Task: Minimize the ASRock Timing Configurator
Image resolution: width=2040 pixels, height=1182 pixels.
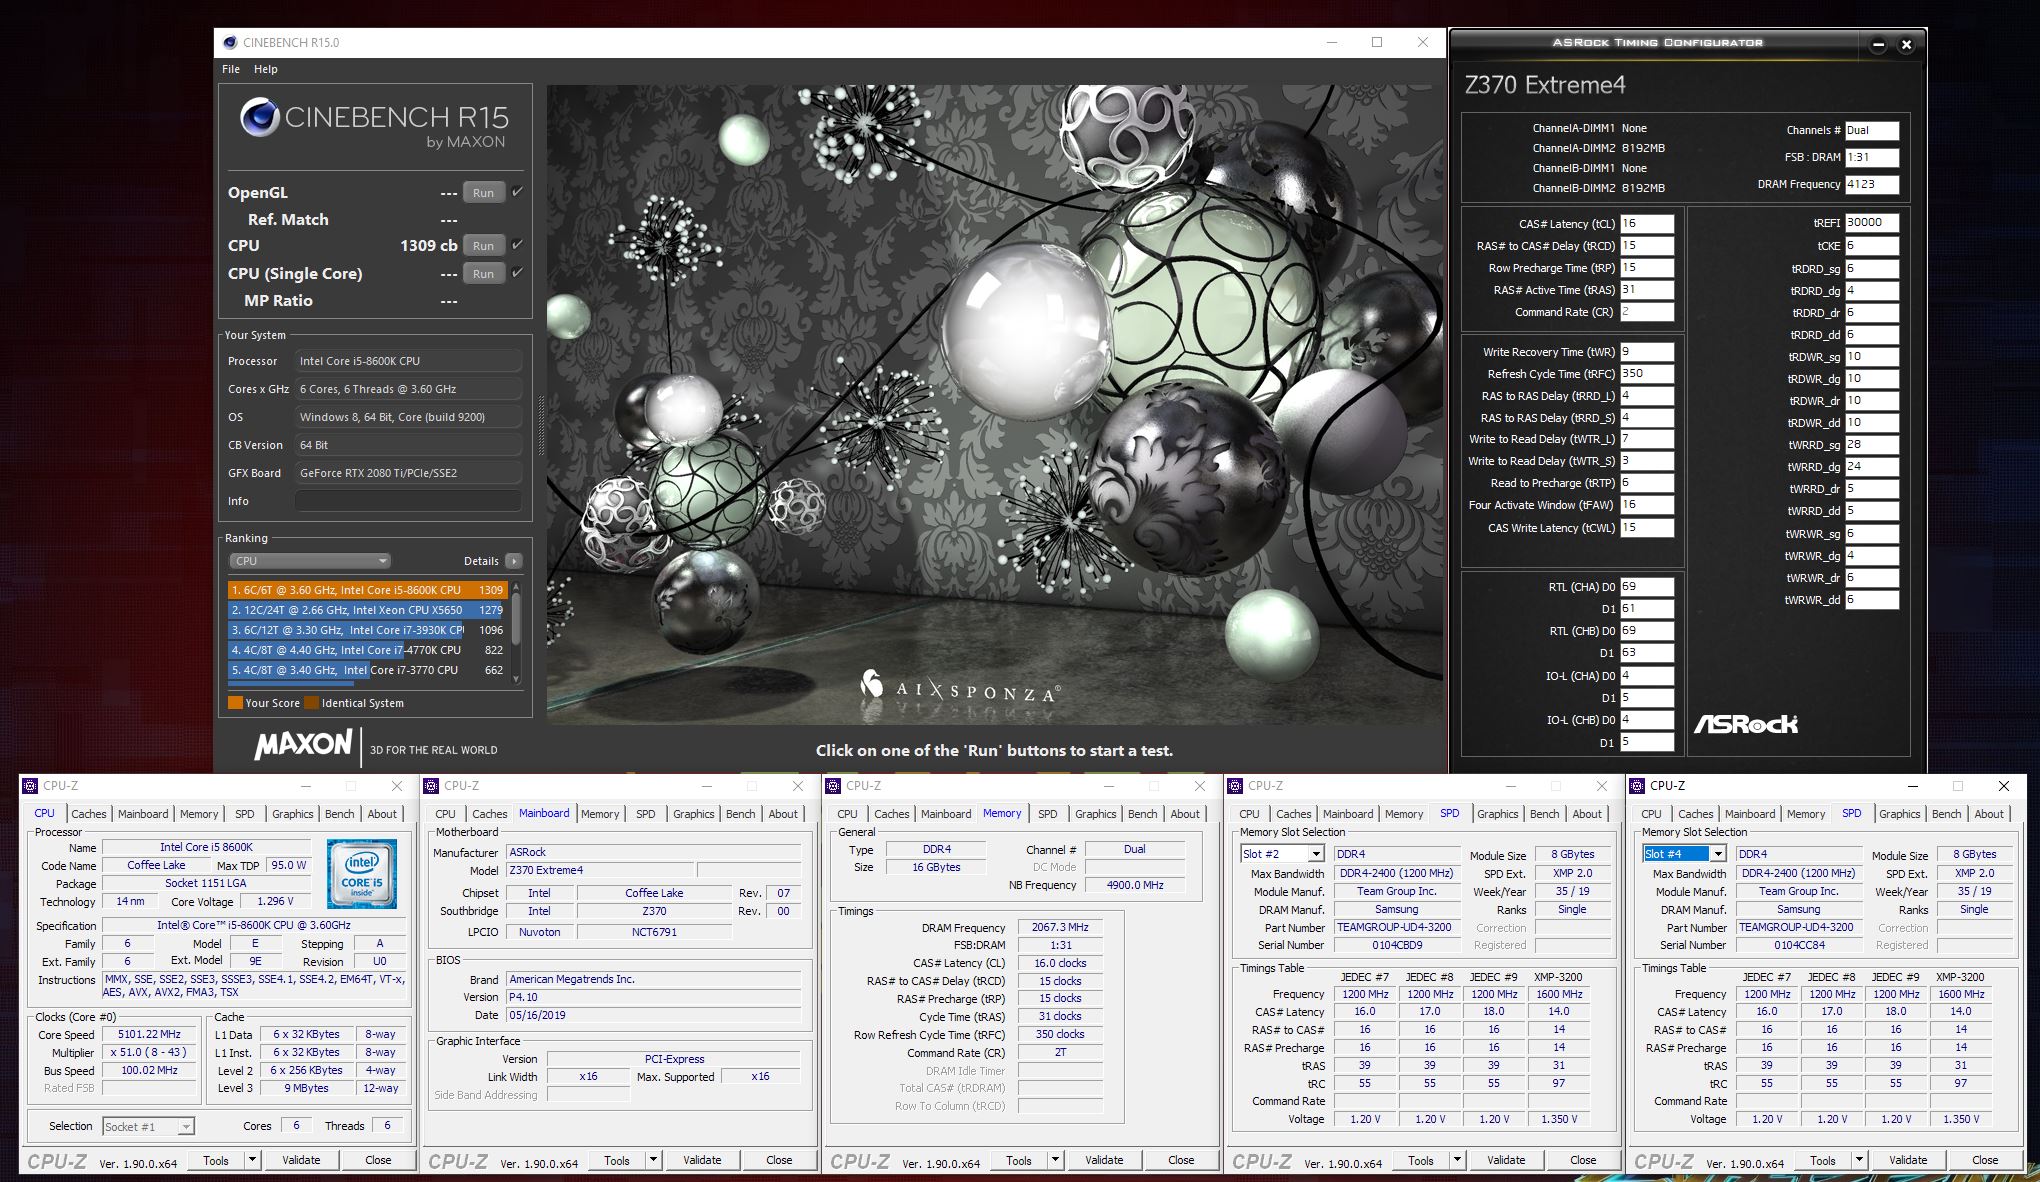Action: (1878, 44)
